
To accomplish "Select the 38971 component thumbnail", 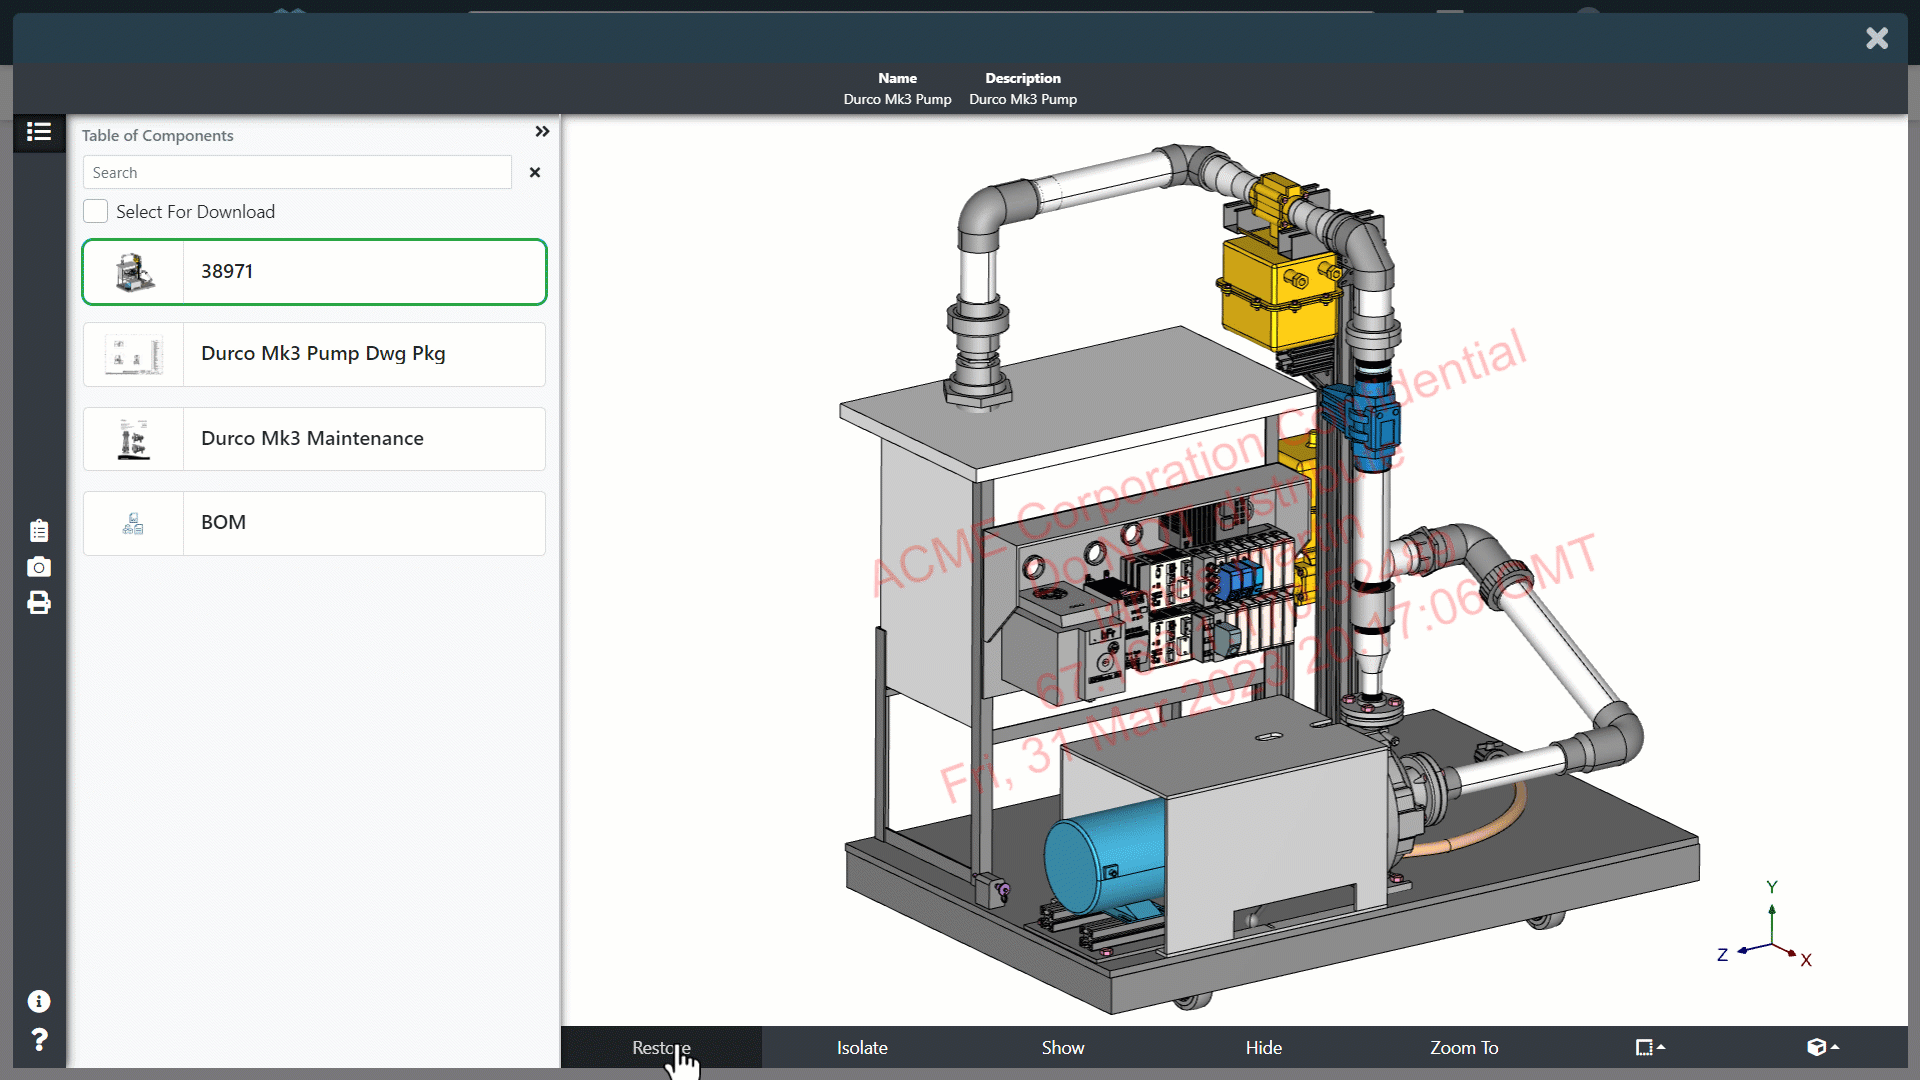I will (133, 272).
